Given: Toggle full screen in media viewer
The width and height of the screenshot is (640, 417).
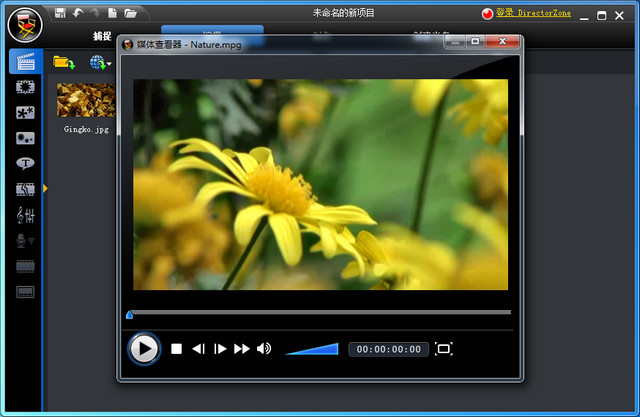Looking at the screenshot, I should pyautogui.click(x=444, y=349).
